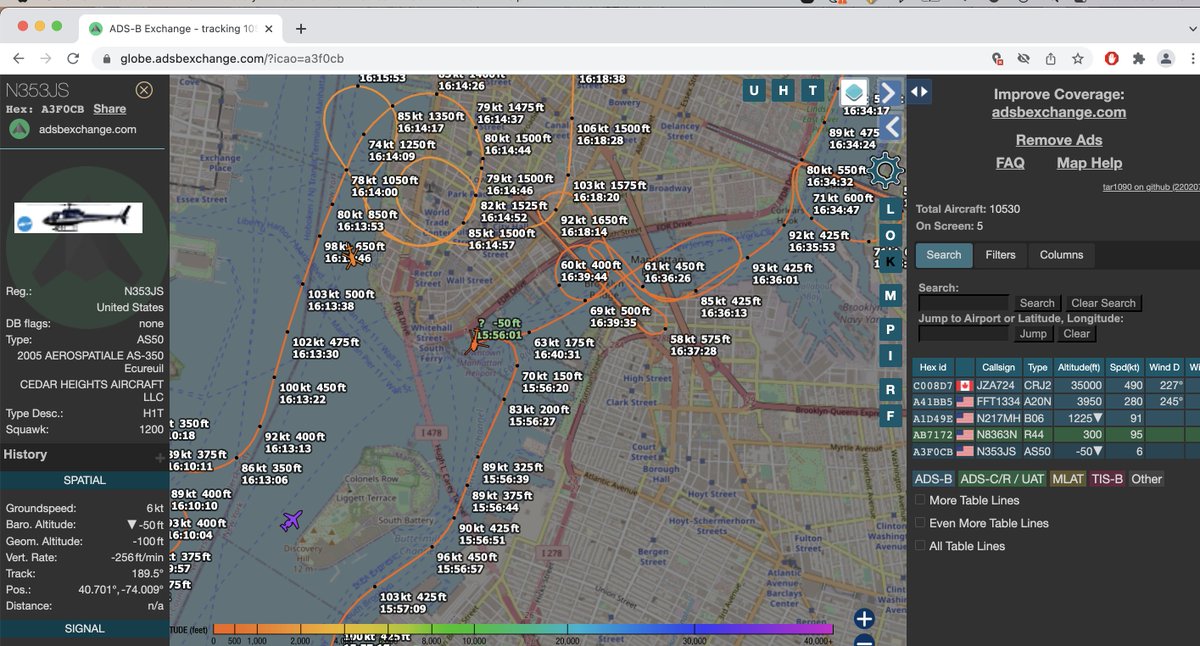
Task: Click the Remove Ads link
Action: coord(1059,140)
